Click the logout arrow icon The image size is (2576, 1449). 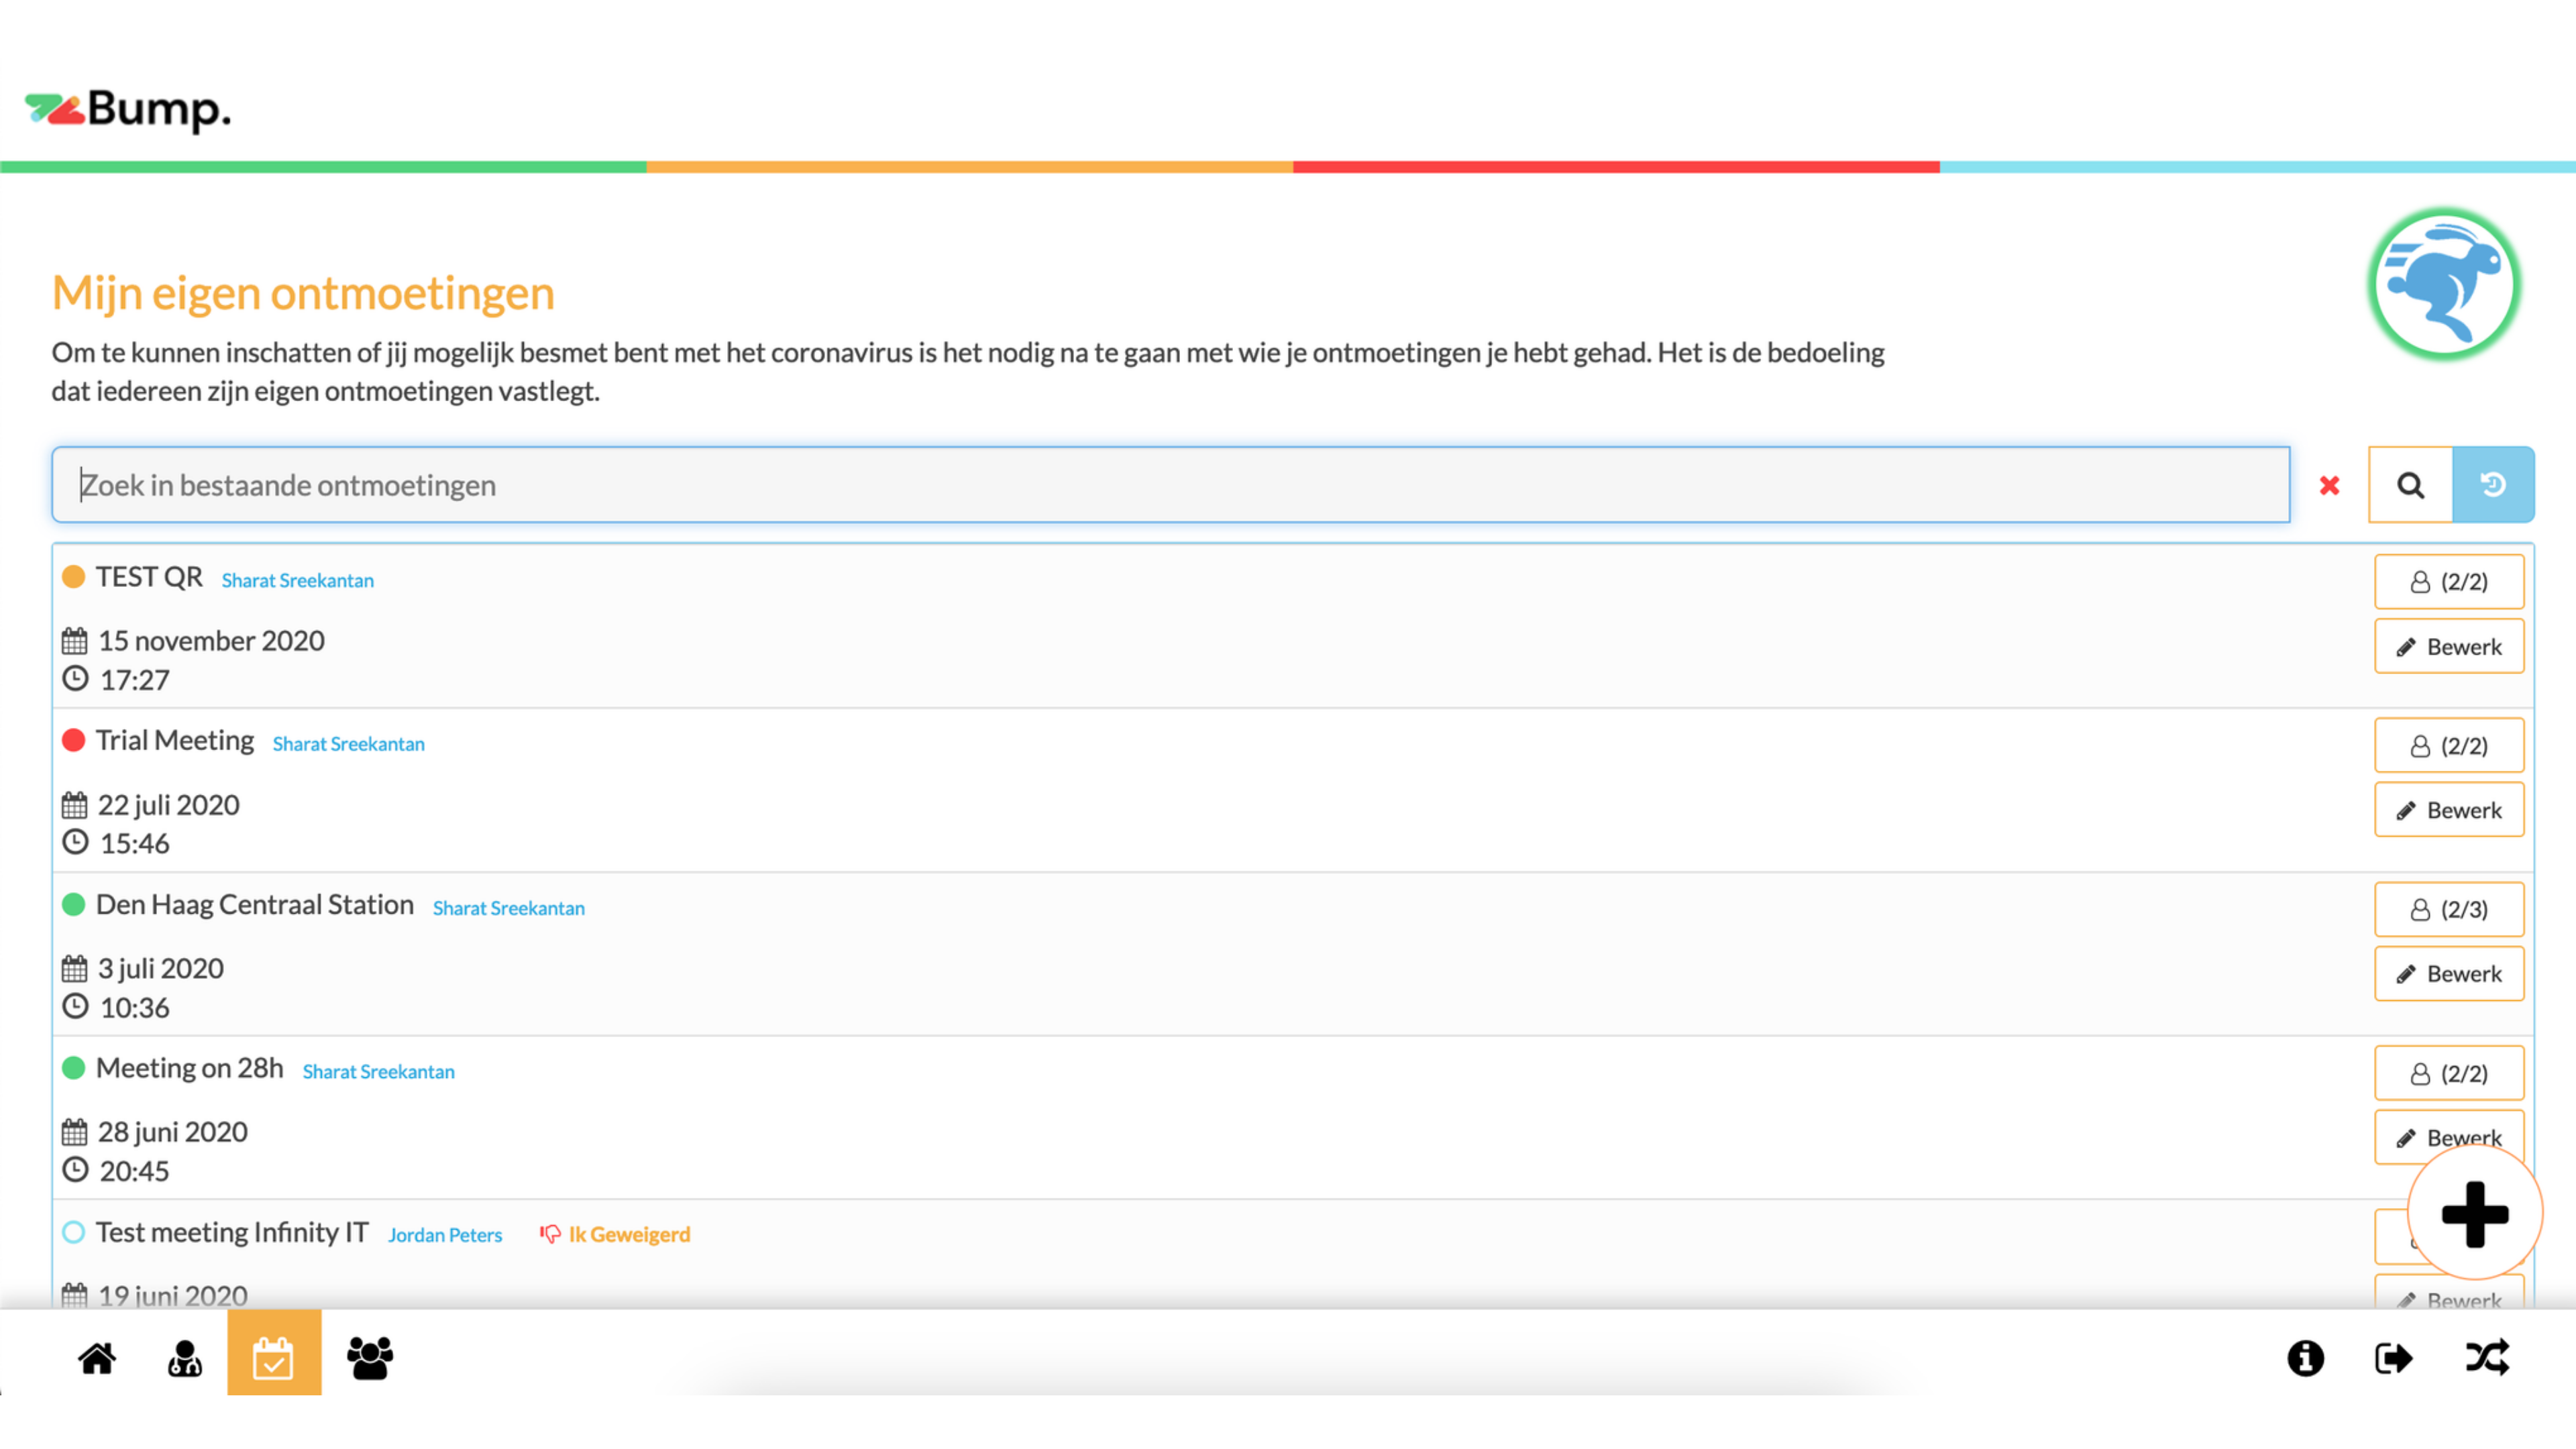tap(2393, 1357)
